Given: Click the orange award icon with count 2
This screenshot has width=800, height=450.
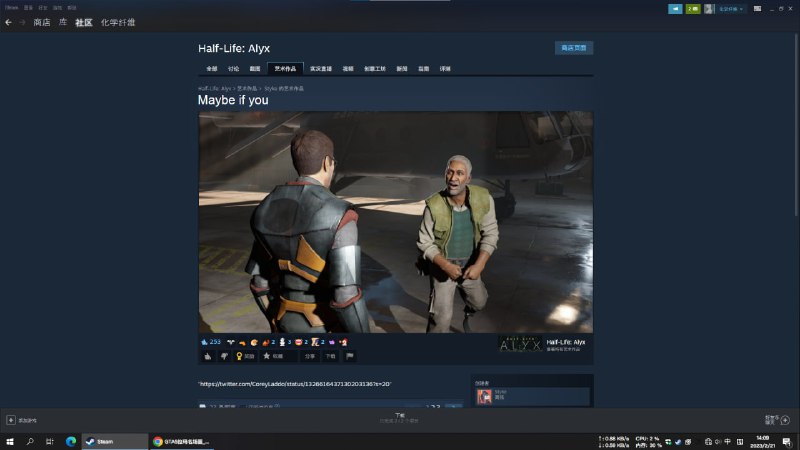Looking at the screenshot, I should pos(268,342).
